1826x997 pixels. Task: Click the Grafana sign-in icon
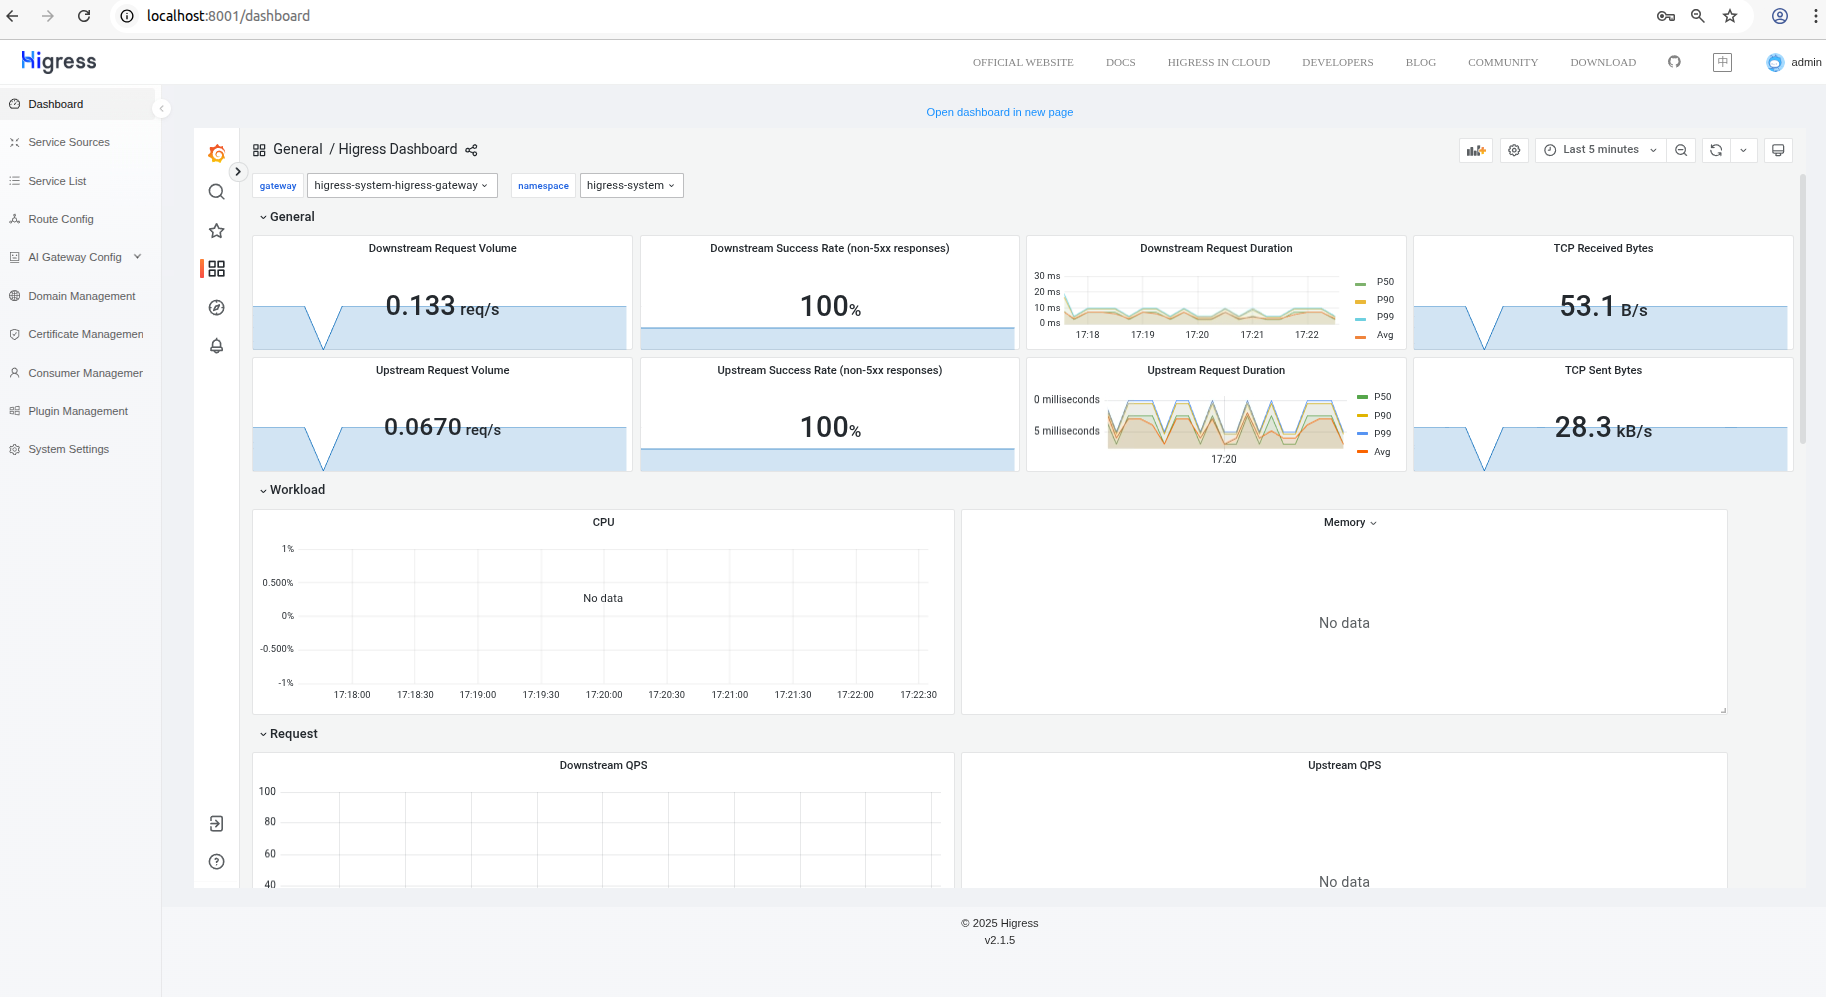pyautogui.click(x=216, y=824)
